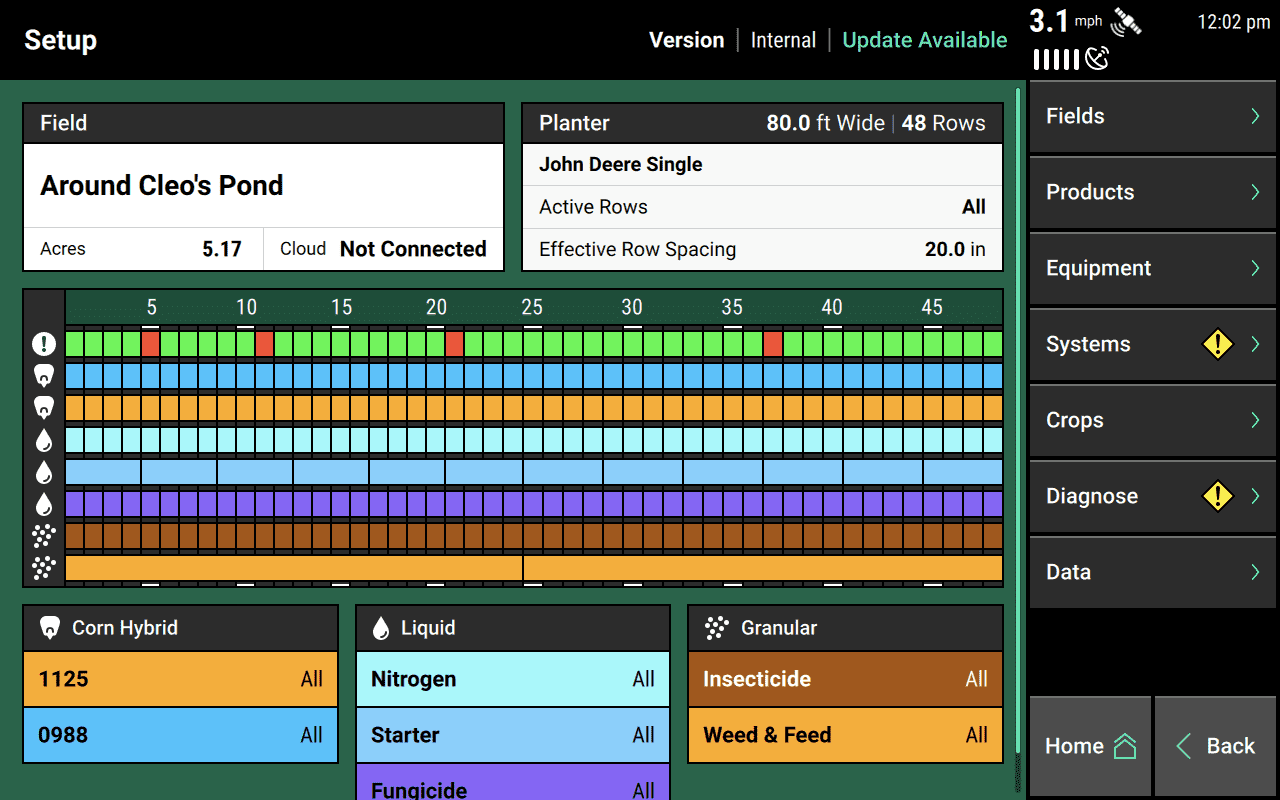Click the Home house icon
Screen dimensions: 1280x800
1125,746
